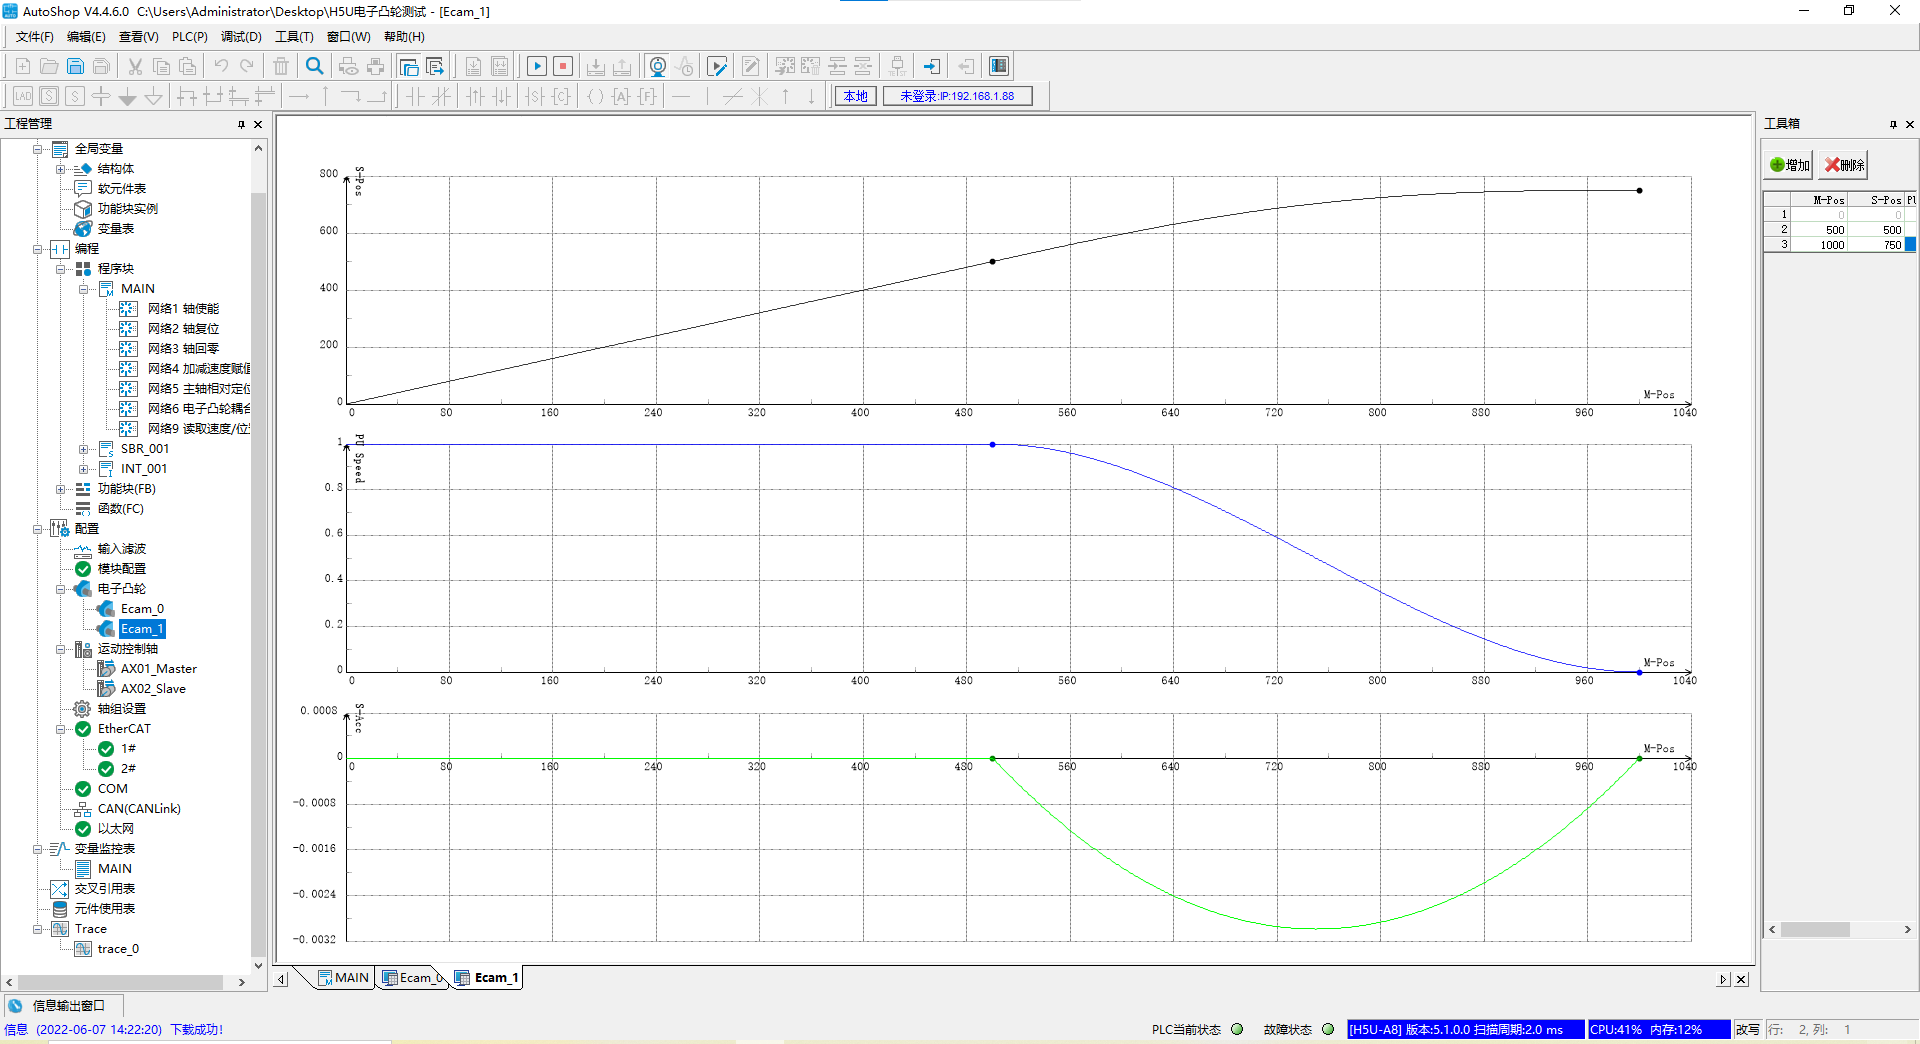This screenshot has width=1920, height=1044.
Task: Click the 未登录 IP:192.168.1.88 button
Action: (x=958, y=96)
